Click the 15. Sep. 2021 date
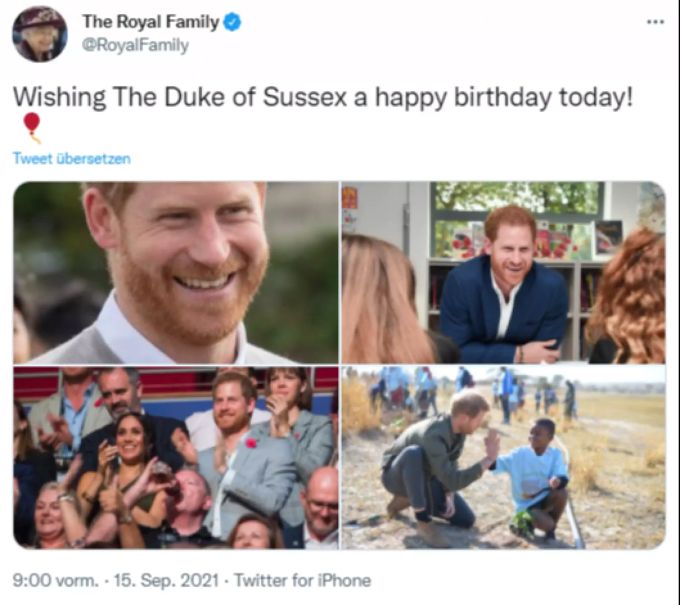Viewport: 680px width, 605px height. [166, 580]
